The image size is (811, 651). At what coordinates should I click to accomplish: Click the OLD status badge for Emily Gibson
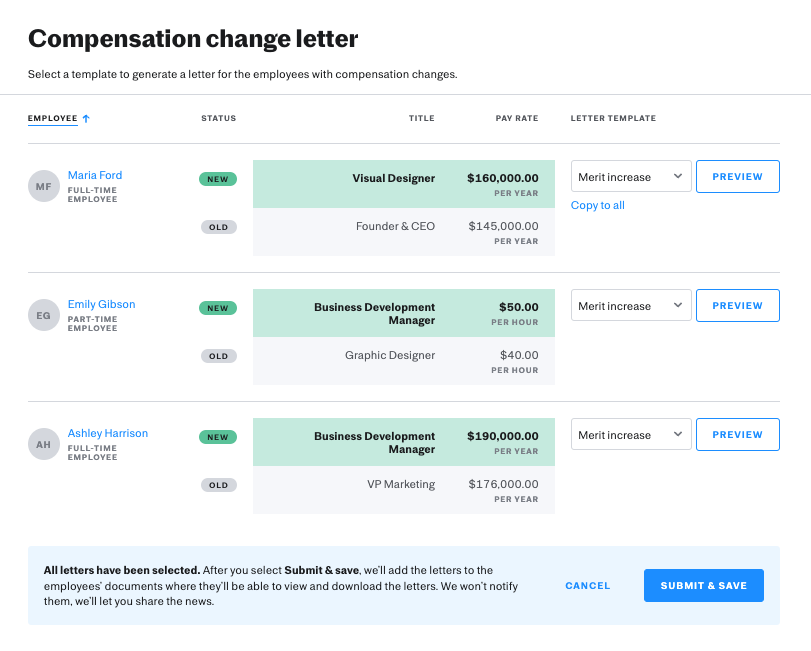218,356
